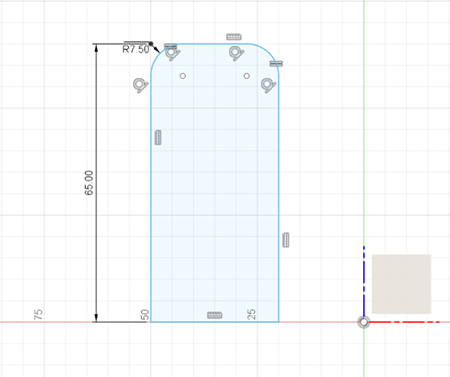Select the R7.50 radius dimension label
This screenshot has height=377, width=450.
[x=136, y=49]
